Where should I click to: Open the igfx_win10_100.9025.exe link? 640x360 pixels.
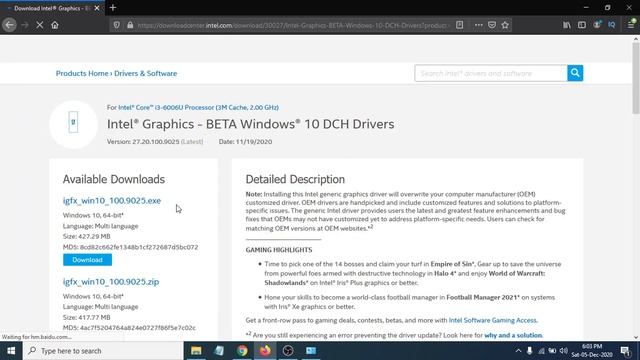112,200
